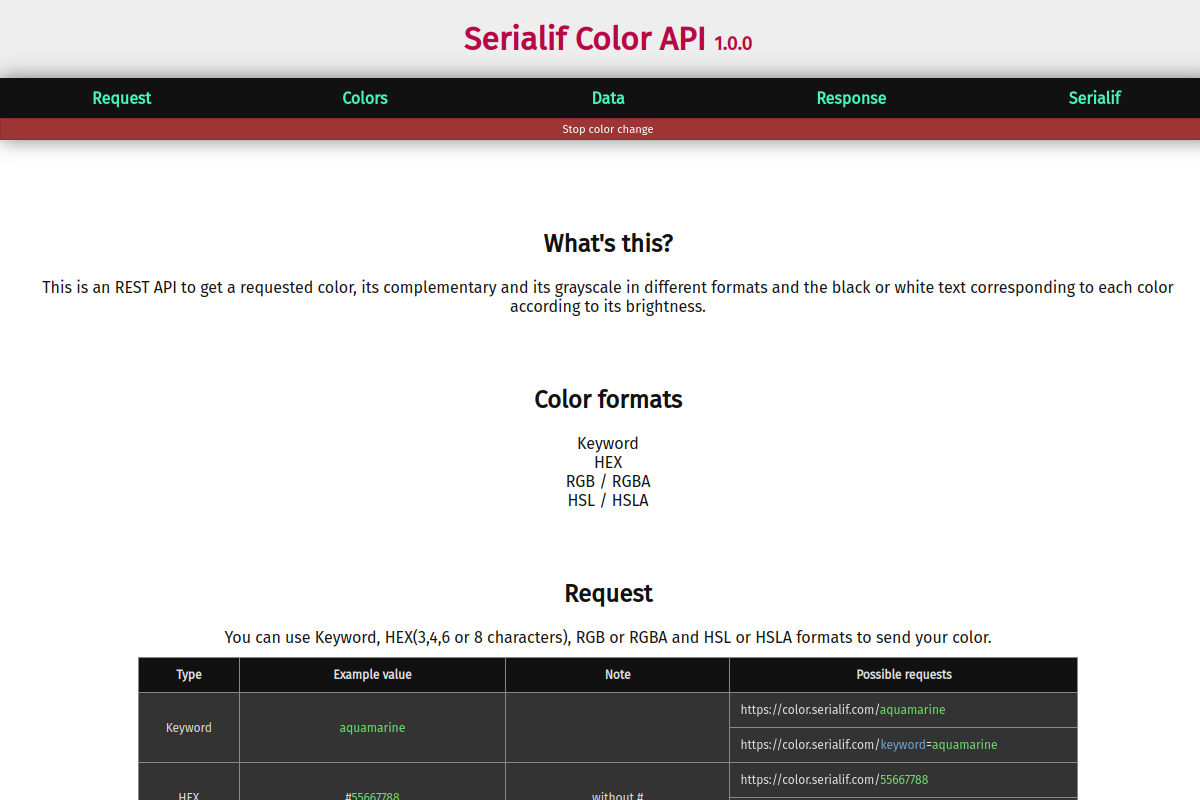
Task: Select the Request section heading
Action: pyautogui.click(x=608, y=593)
